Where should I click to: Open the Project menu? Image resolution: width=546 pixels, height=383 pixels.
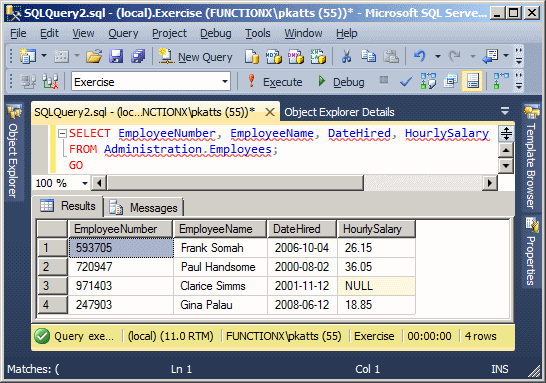[x=169, y=33]
